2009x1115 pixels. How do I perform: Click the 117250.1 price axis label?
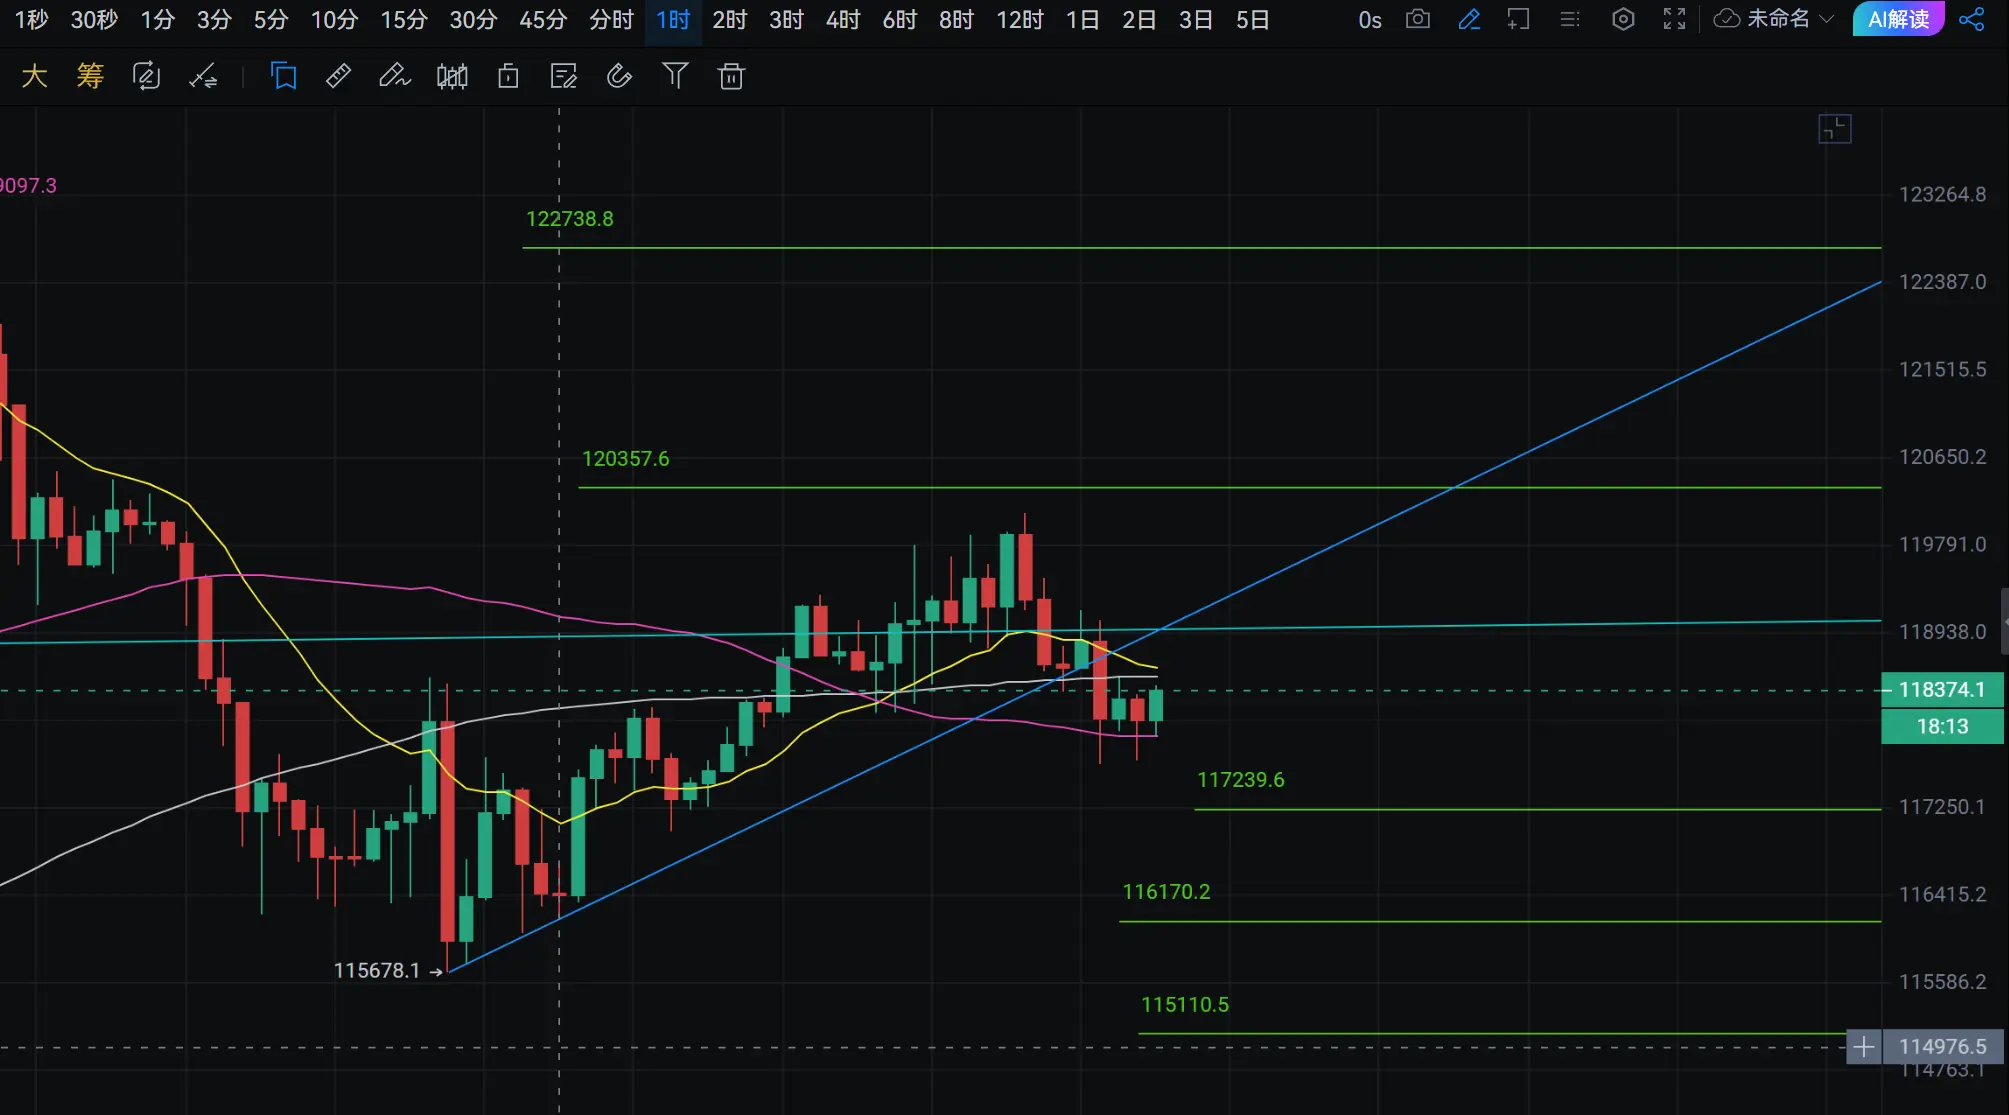pyautogui.click(x=1943, y=807)
